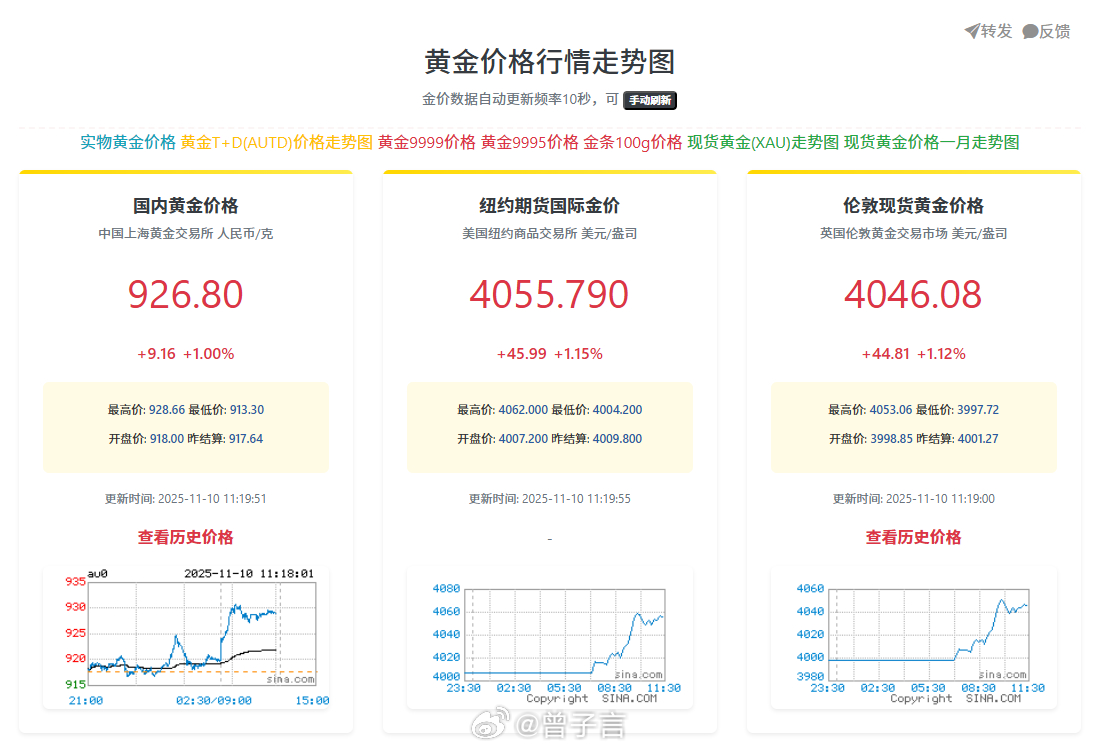This screenshot has height=750, width=1100.
Task: Open the domestic au0 price chart thumbnail
Action: [193, 632]
